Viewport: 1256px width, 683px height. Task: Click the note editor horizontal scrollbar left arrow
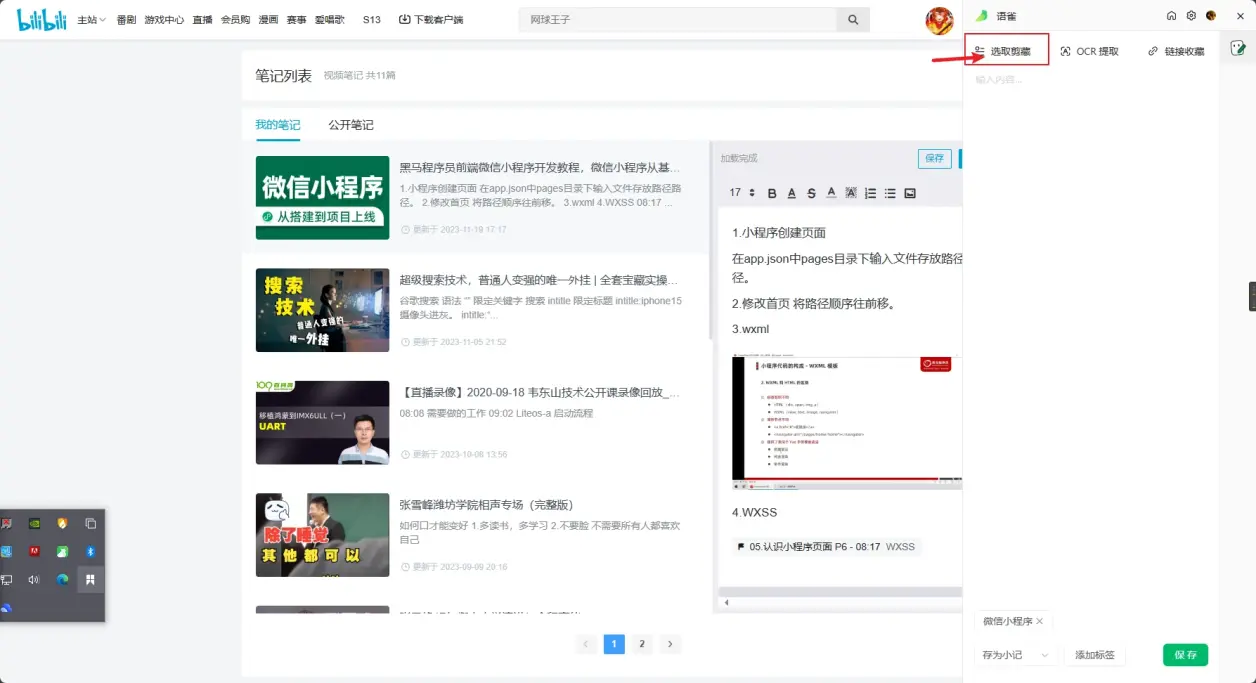(727, 603)
